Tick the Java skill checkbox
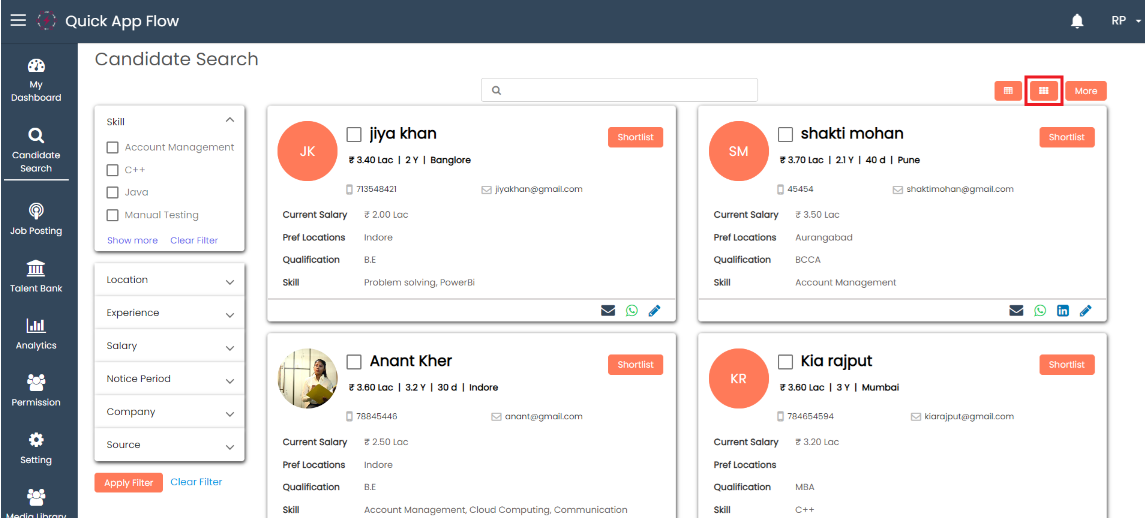Viewport: 1145px width, 518px height. click(113, 193)
